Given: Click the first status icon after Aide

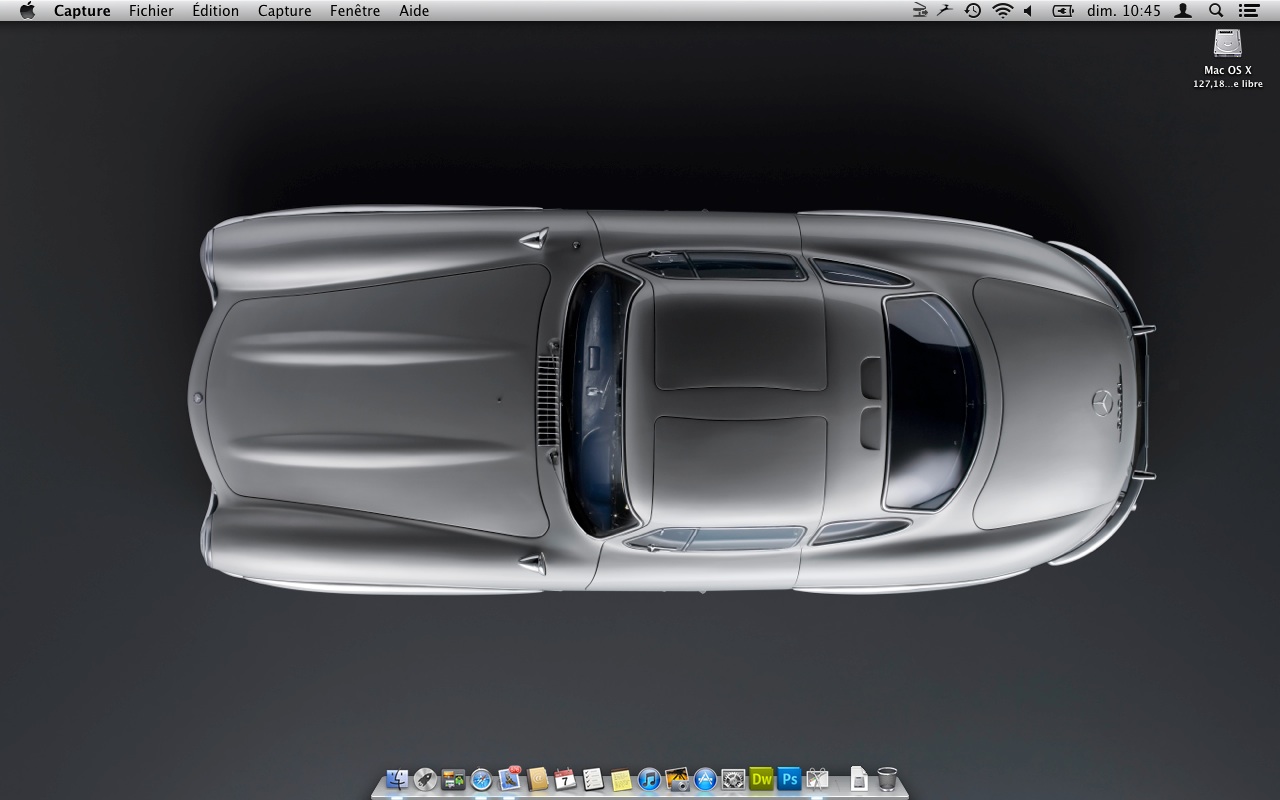Looking at the screenshot, I should click(x=920, y=11).
